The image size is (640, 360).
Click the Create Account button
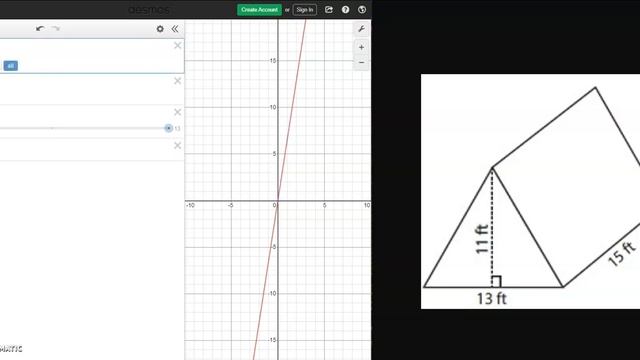[x=259, y=10]
